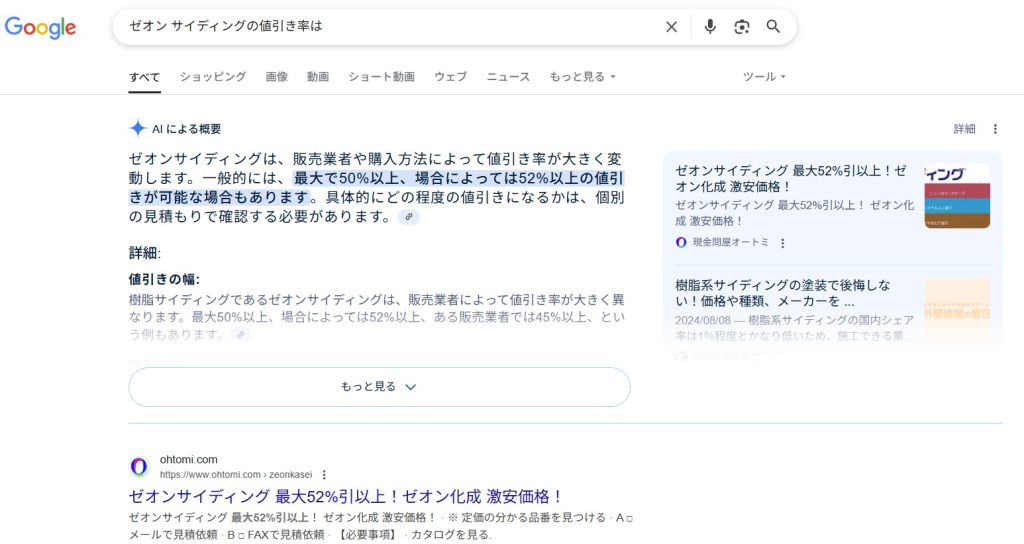Switch to the ショッピング tab

tap(213, 76)
